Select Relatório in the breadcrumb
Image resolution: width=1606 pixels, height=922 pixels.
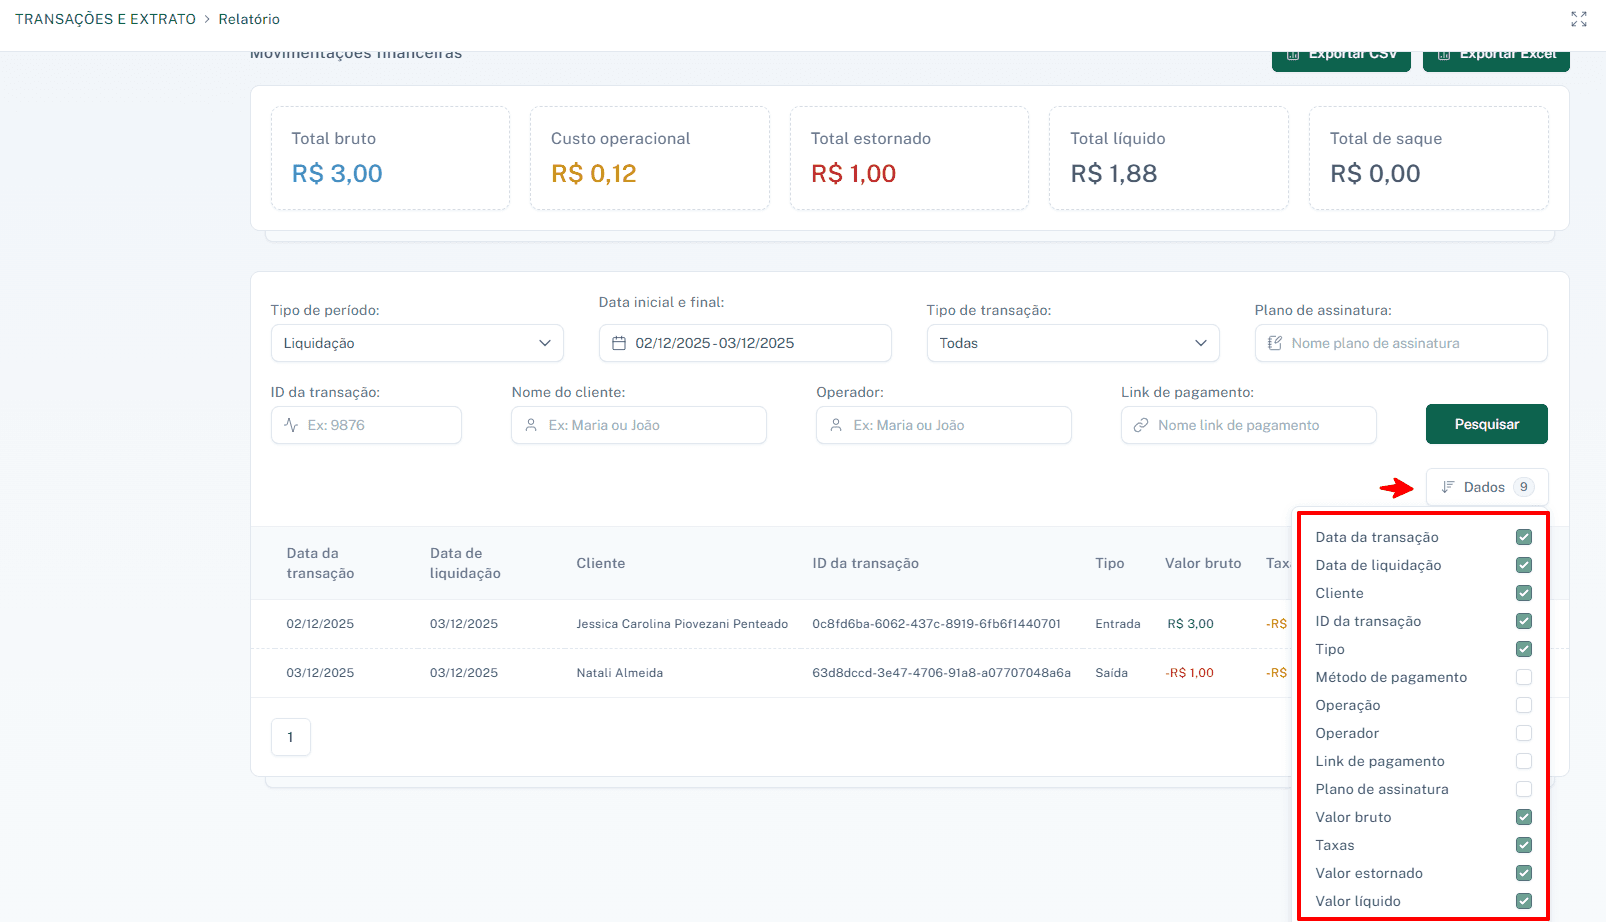pyautogui.click(x=249, y=18)
